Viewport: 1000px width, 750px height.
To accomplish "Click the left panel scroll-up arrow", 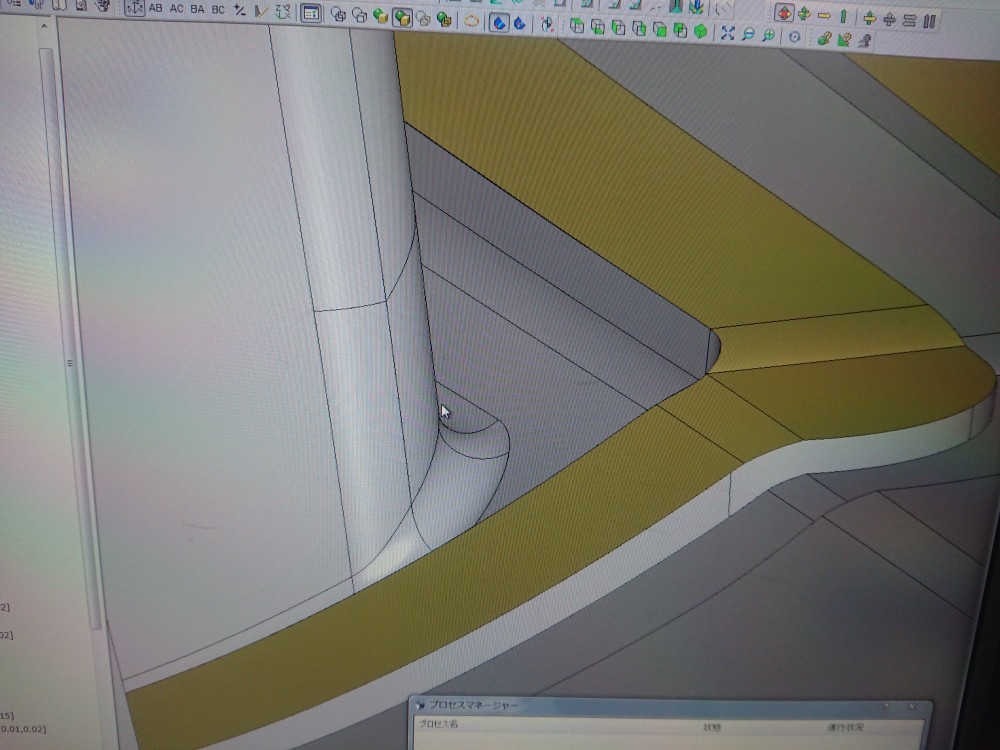I will (x=44, y=26).
